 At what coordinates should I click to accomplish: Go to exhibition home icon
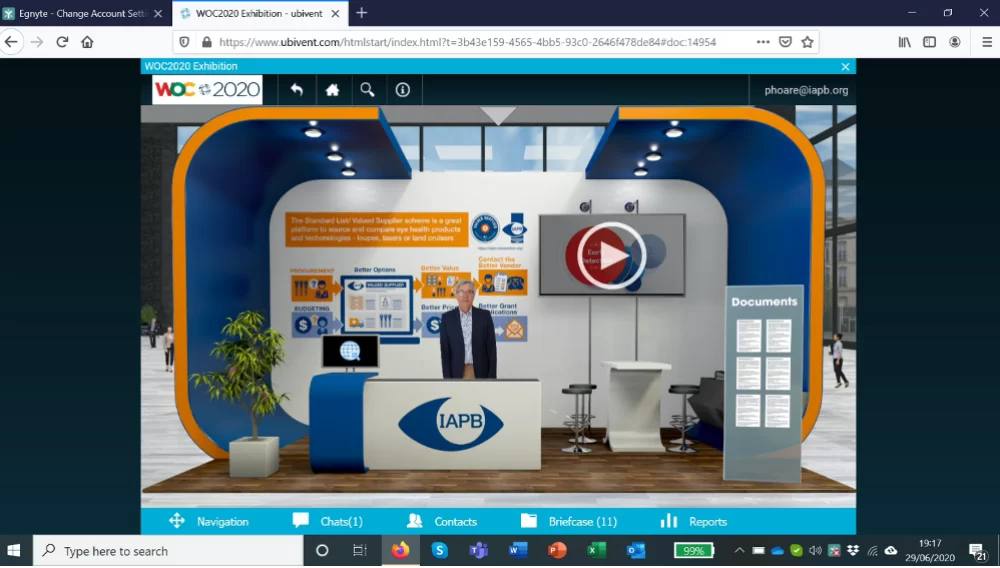332,90
